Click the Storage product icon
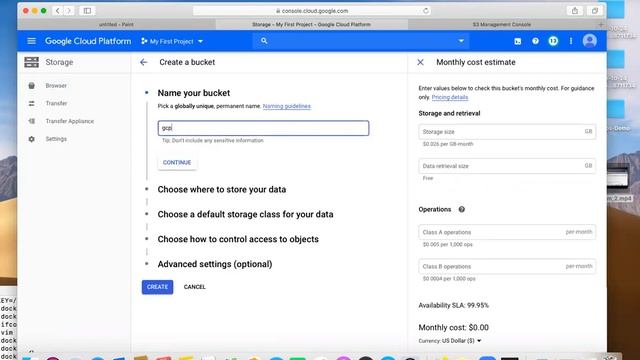This screenshot has height=360, width=640. (x=31, y=62)
